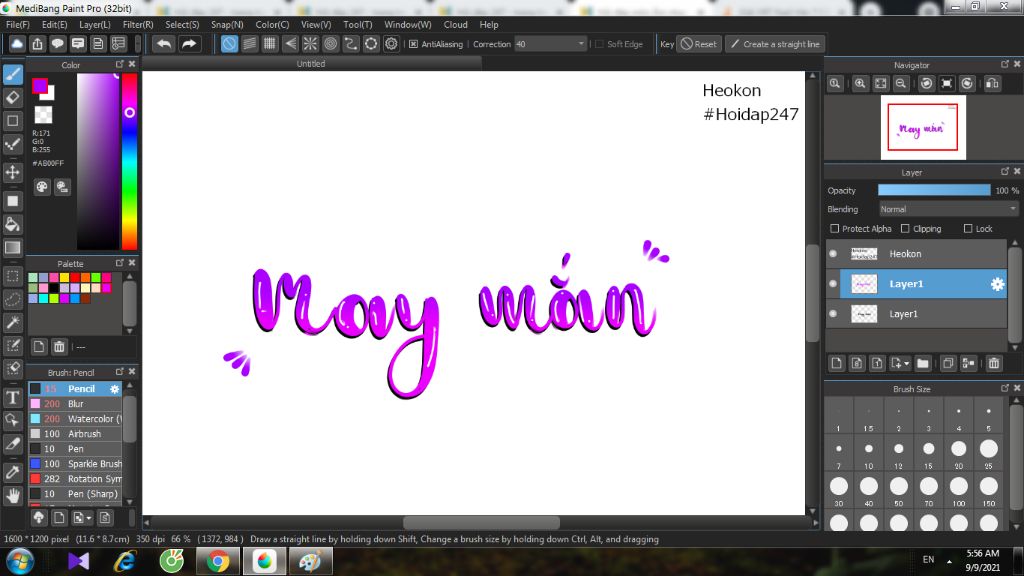
Task: Open the Window menu
Action: [408, 25]
